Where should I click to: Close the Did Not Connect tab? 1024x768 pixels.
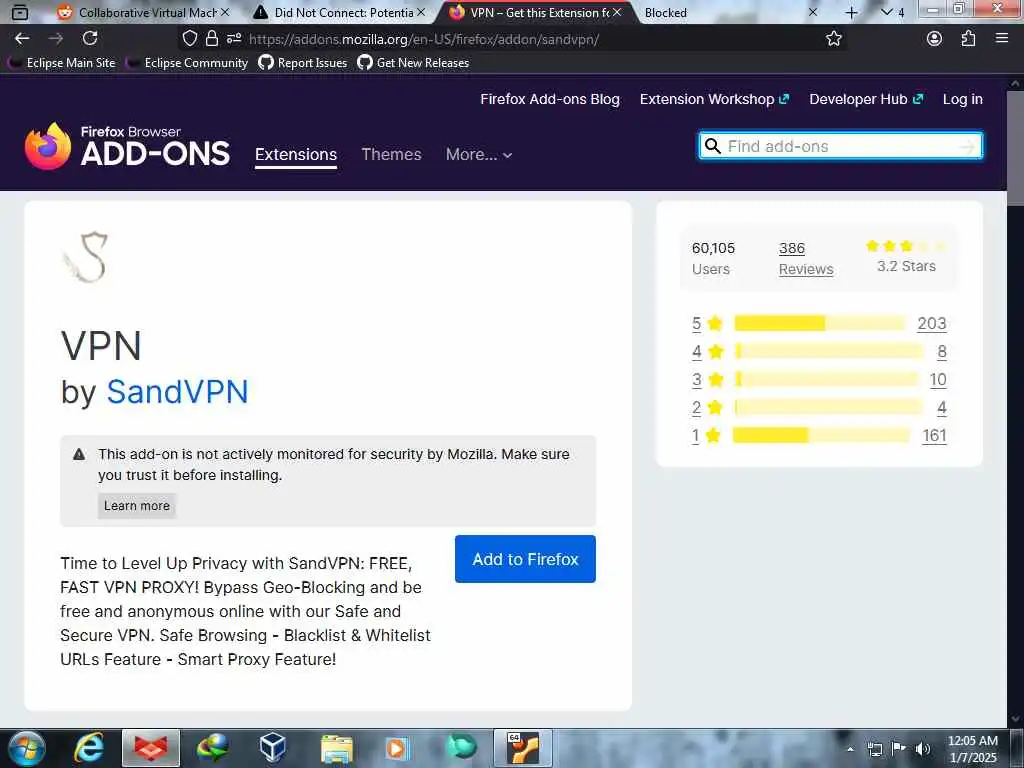point(421,12)
